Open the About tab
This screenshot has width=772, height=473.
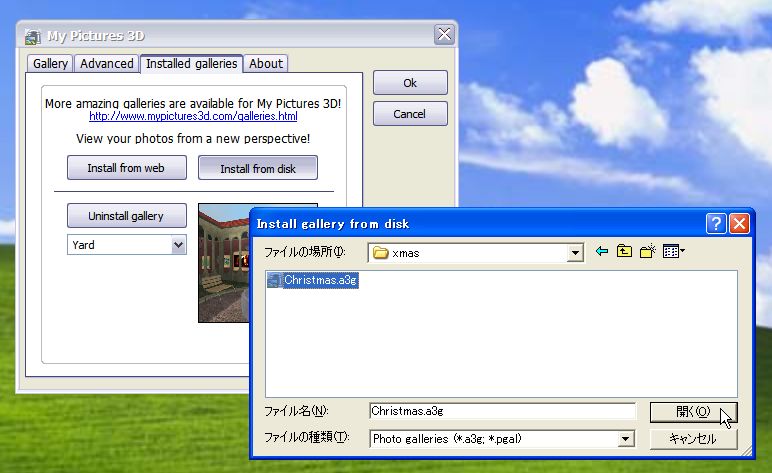point(266,64)
